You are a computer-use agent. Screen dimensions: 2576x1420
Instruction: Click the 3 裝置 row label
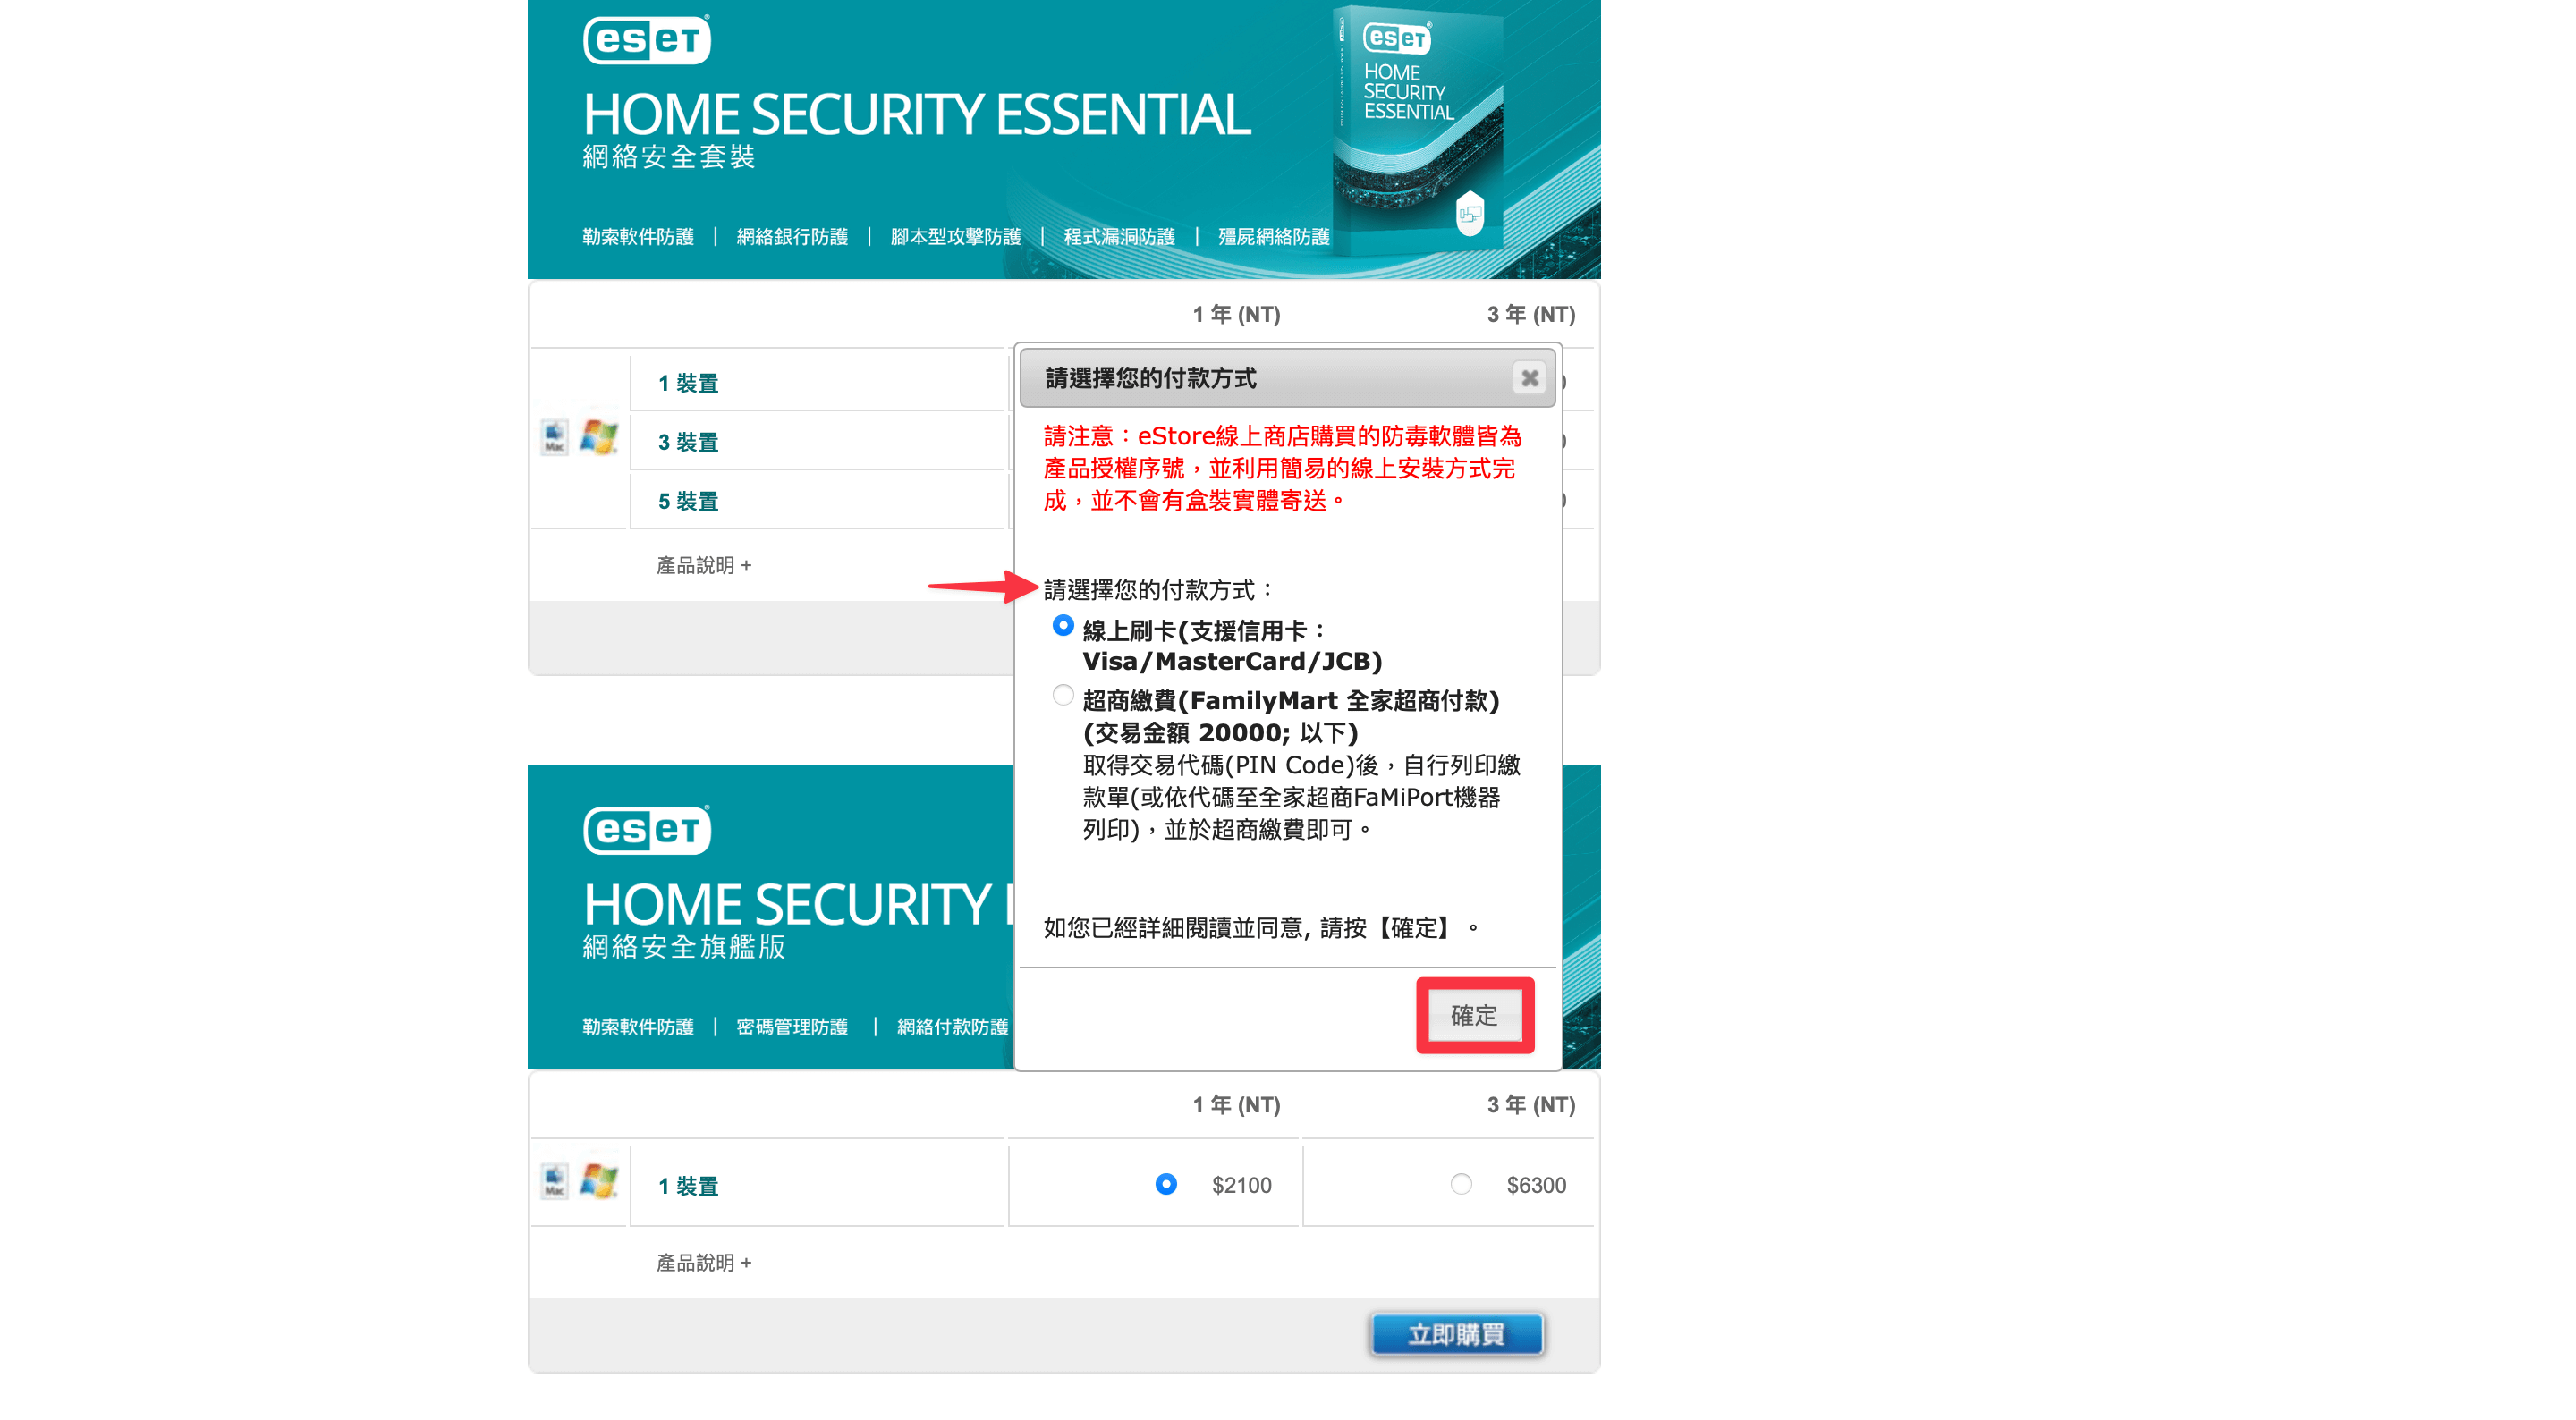688,442
